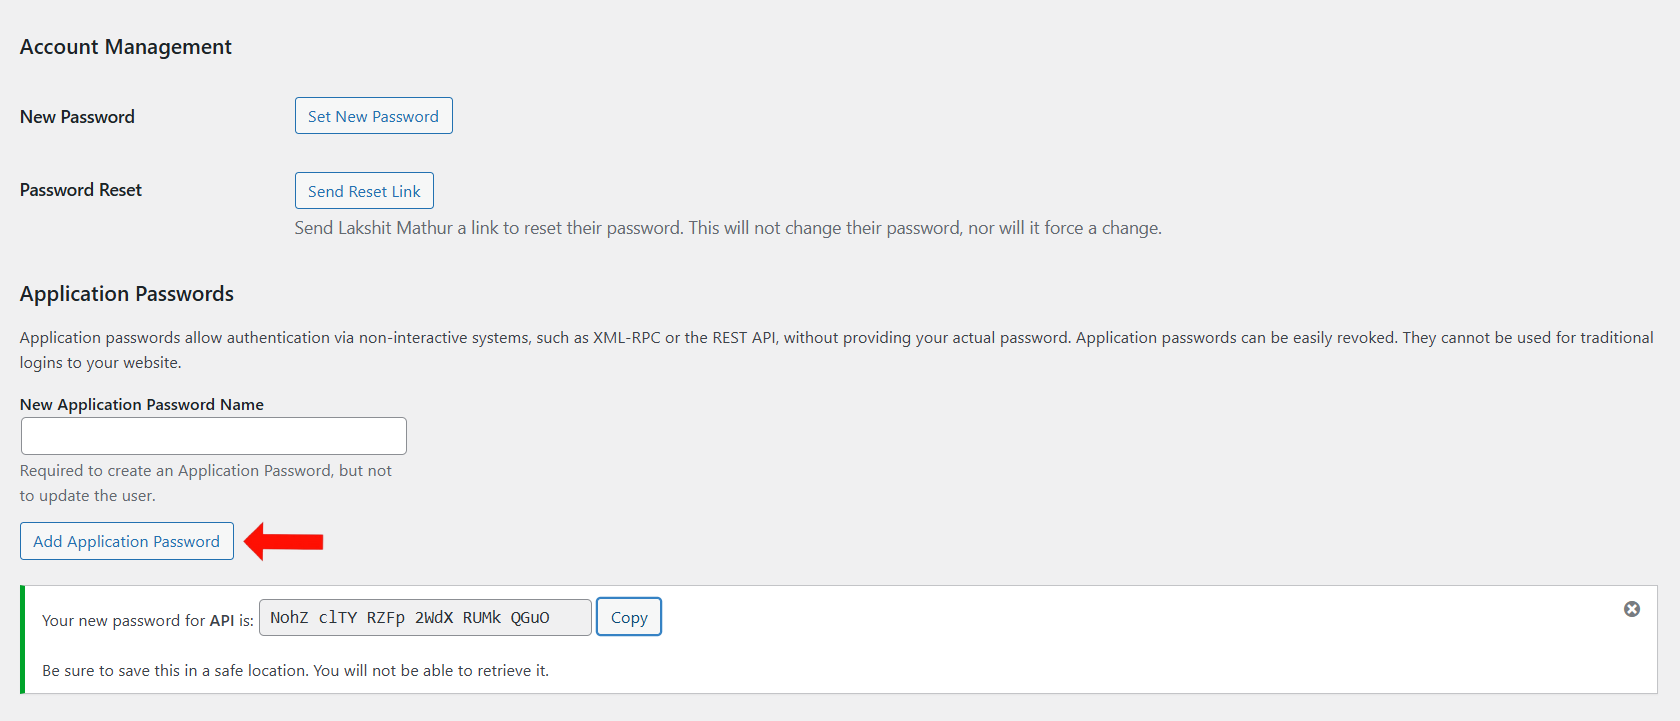This screenshot has width=1680, height=721.
Task: Copy the generated API password
Action: tap(629, 617)
